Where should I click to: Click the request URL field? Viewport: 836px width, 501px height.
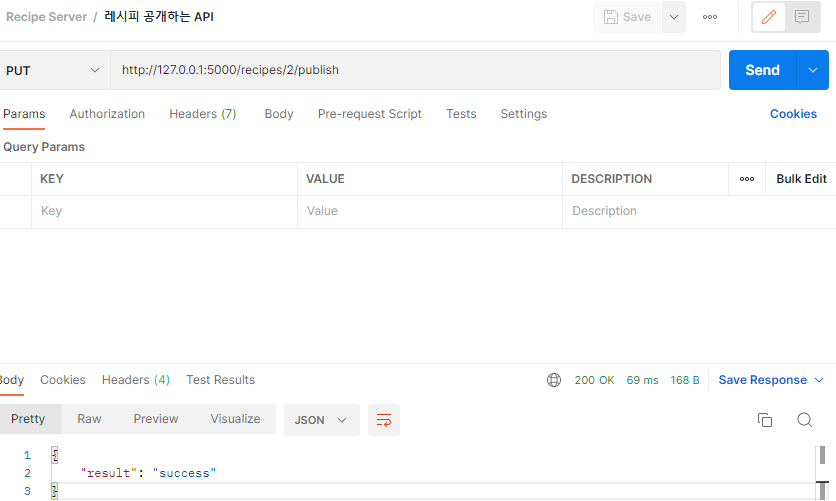[416, 70]
